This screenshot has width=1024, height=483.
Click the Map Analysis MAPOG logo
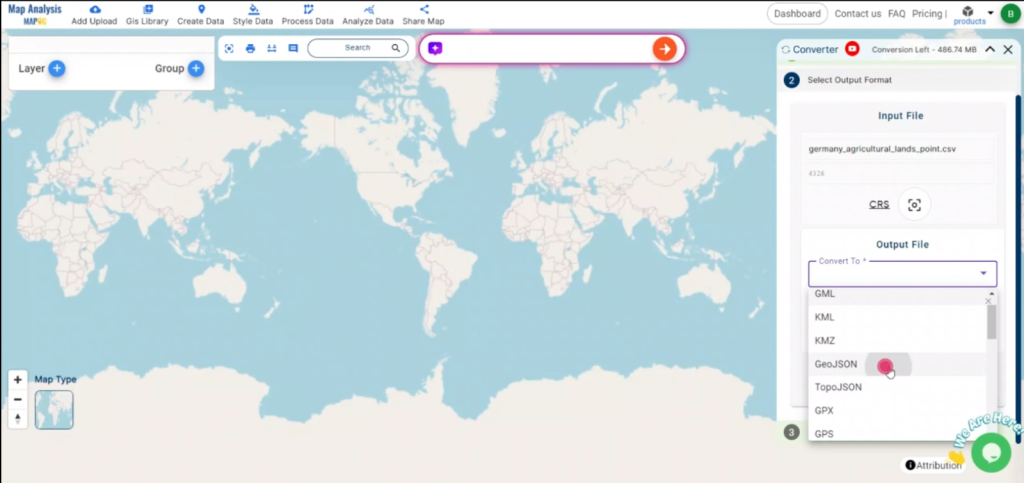point(35,14)
